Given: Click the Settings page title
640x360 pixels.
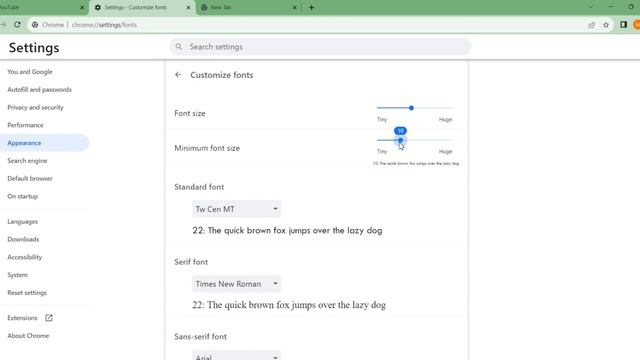Looking at the screenshot, I should [34, 48].
